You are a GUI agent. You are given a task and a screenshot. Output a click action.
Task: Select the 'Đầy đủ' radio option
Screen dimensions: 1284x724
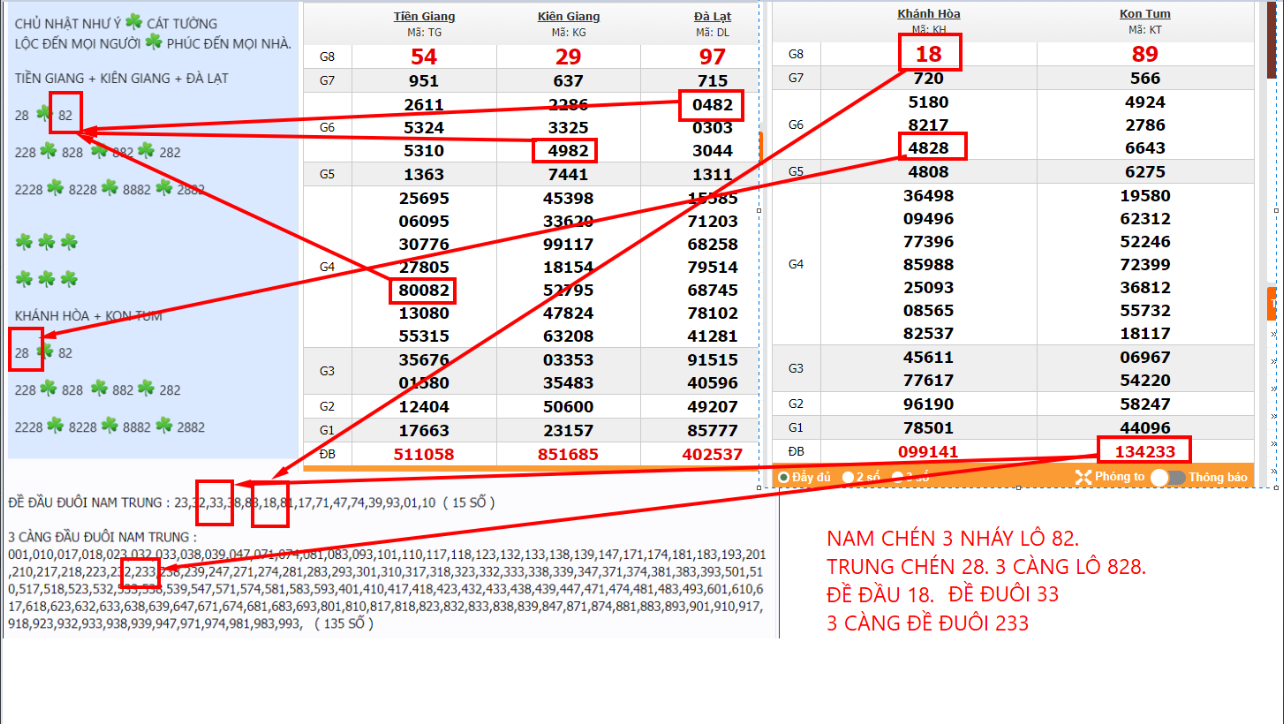click(784, 478)
